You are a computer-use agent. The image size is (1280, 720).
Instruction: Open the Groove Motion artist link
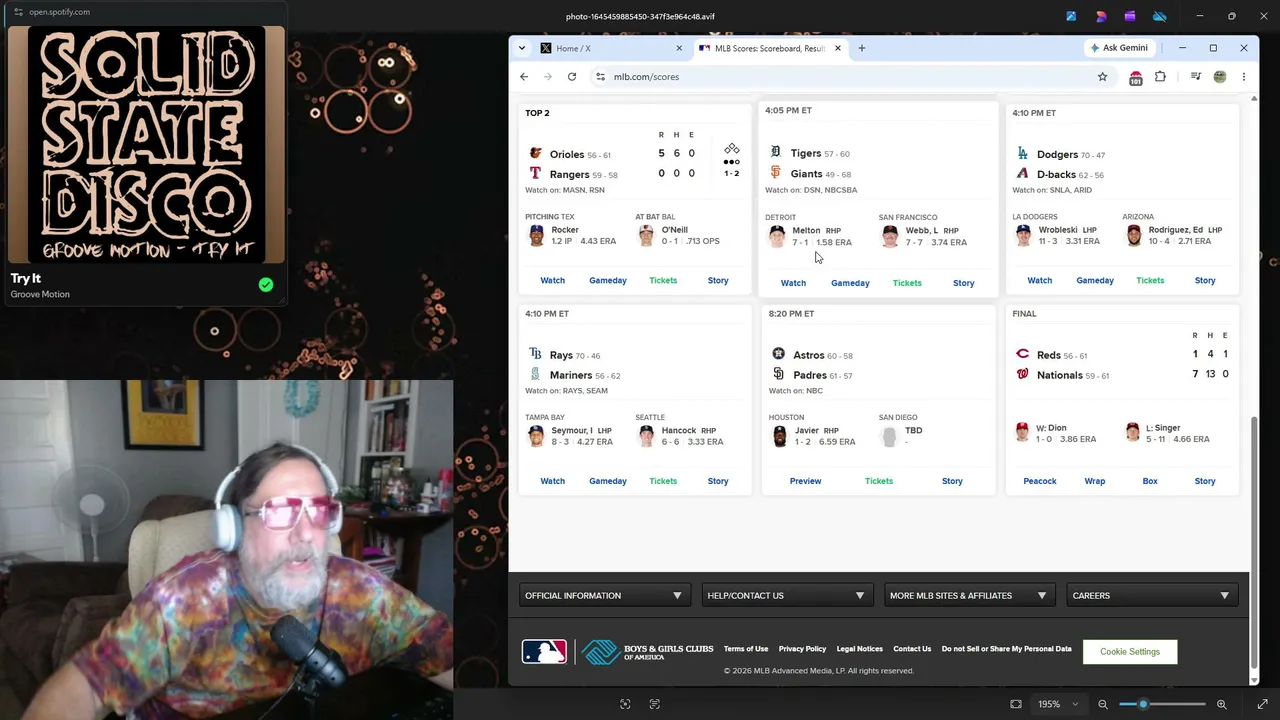coord(40,295)
